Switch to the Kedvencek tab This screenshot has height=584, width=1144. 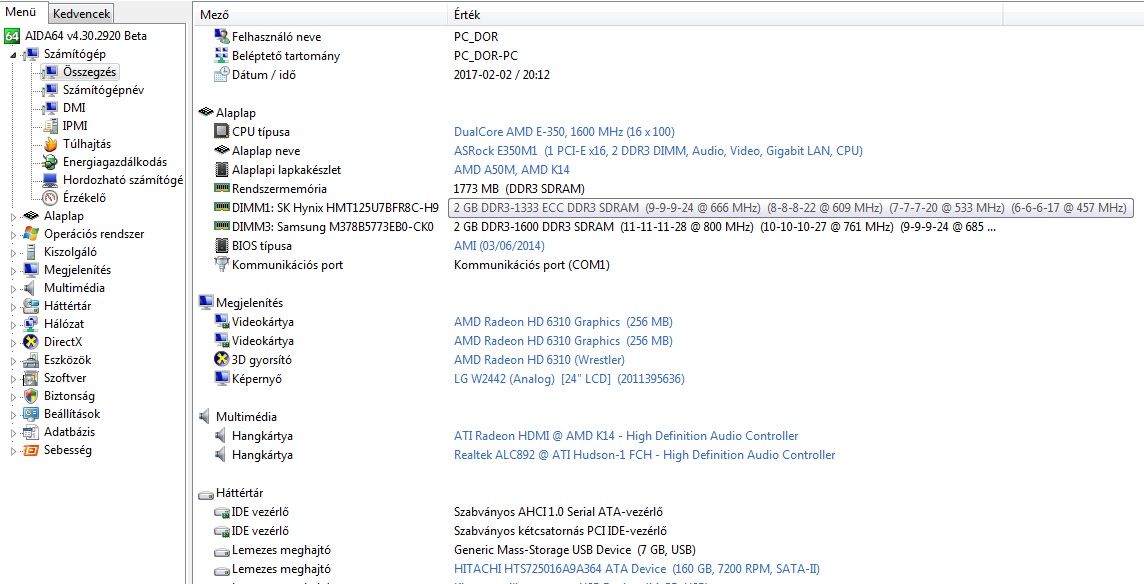click(82, 13)
